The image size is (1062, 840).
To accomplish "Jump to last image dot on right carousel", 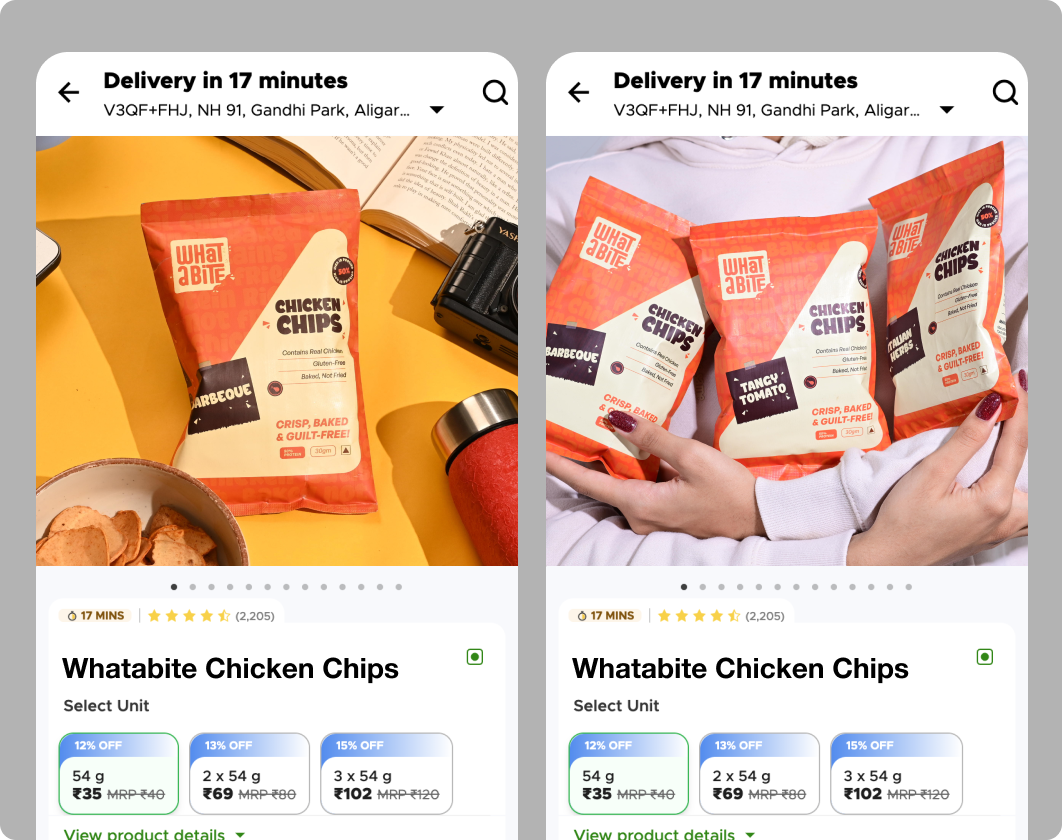I will pos(908,587).
